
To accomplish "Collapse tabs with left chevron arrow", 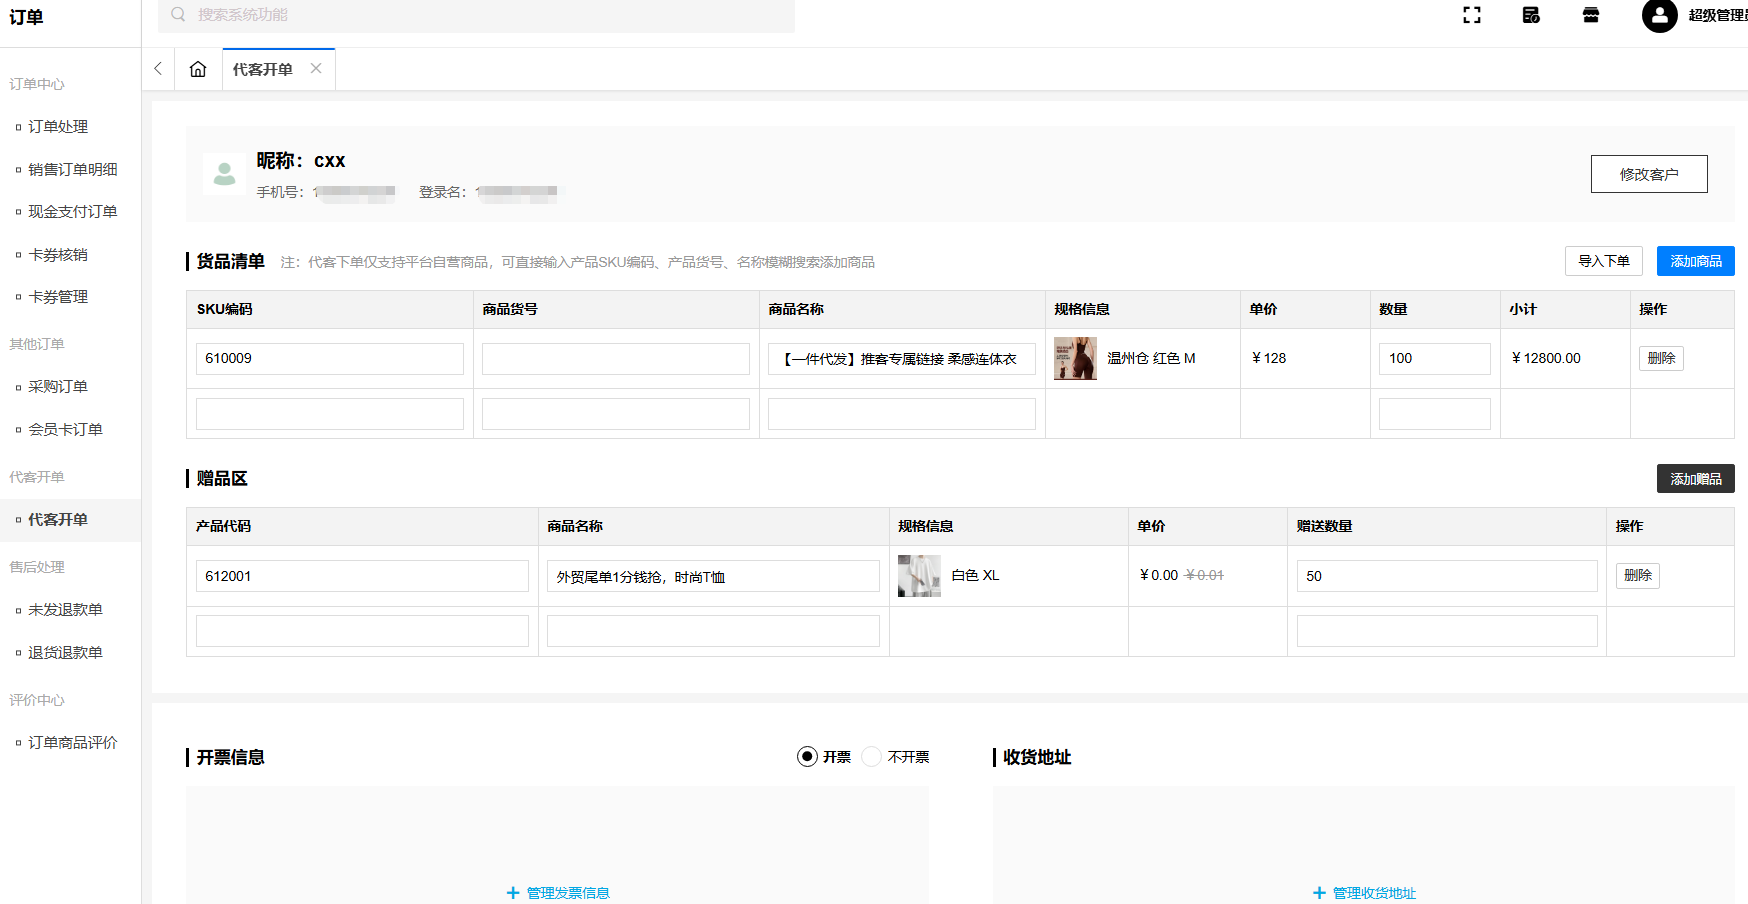I will click(x=158, y=69).
